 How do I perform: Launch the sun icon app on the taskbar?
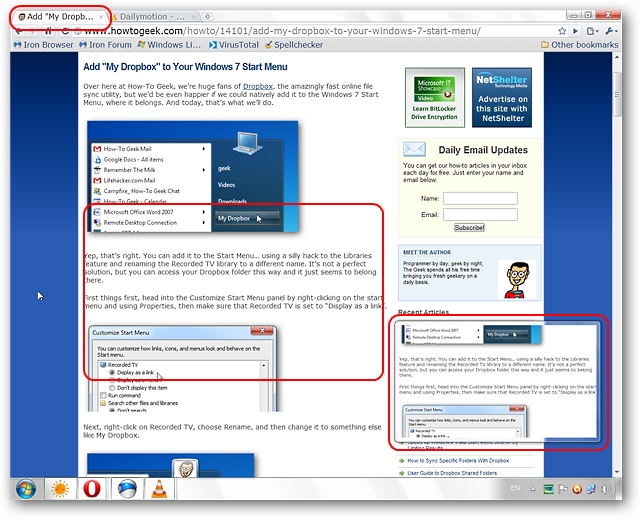[60, 488]
